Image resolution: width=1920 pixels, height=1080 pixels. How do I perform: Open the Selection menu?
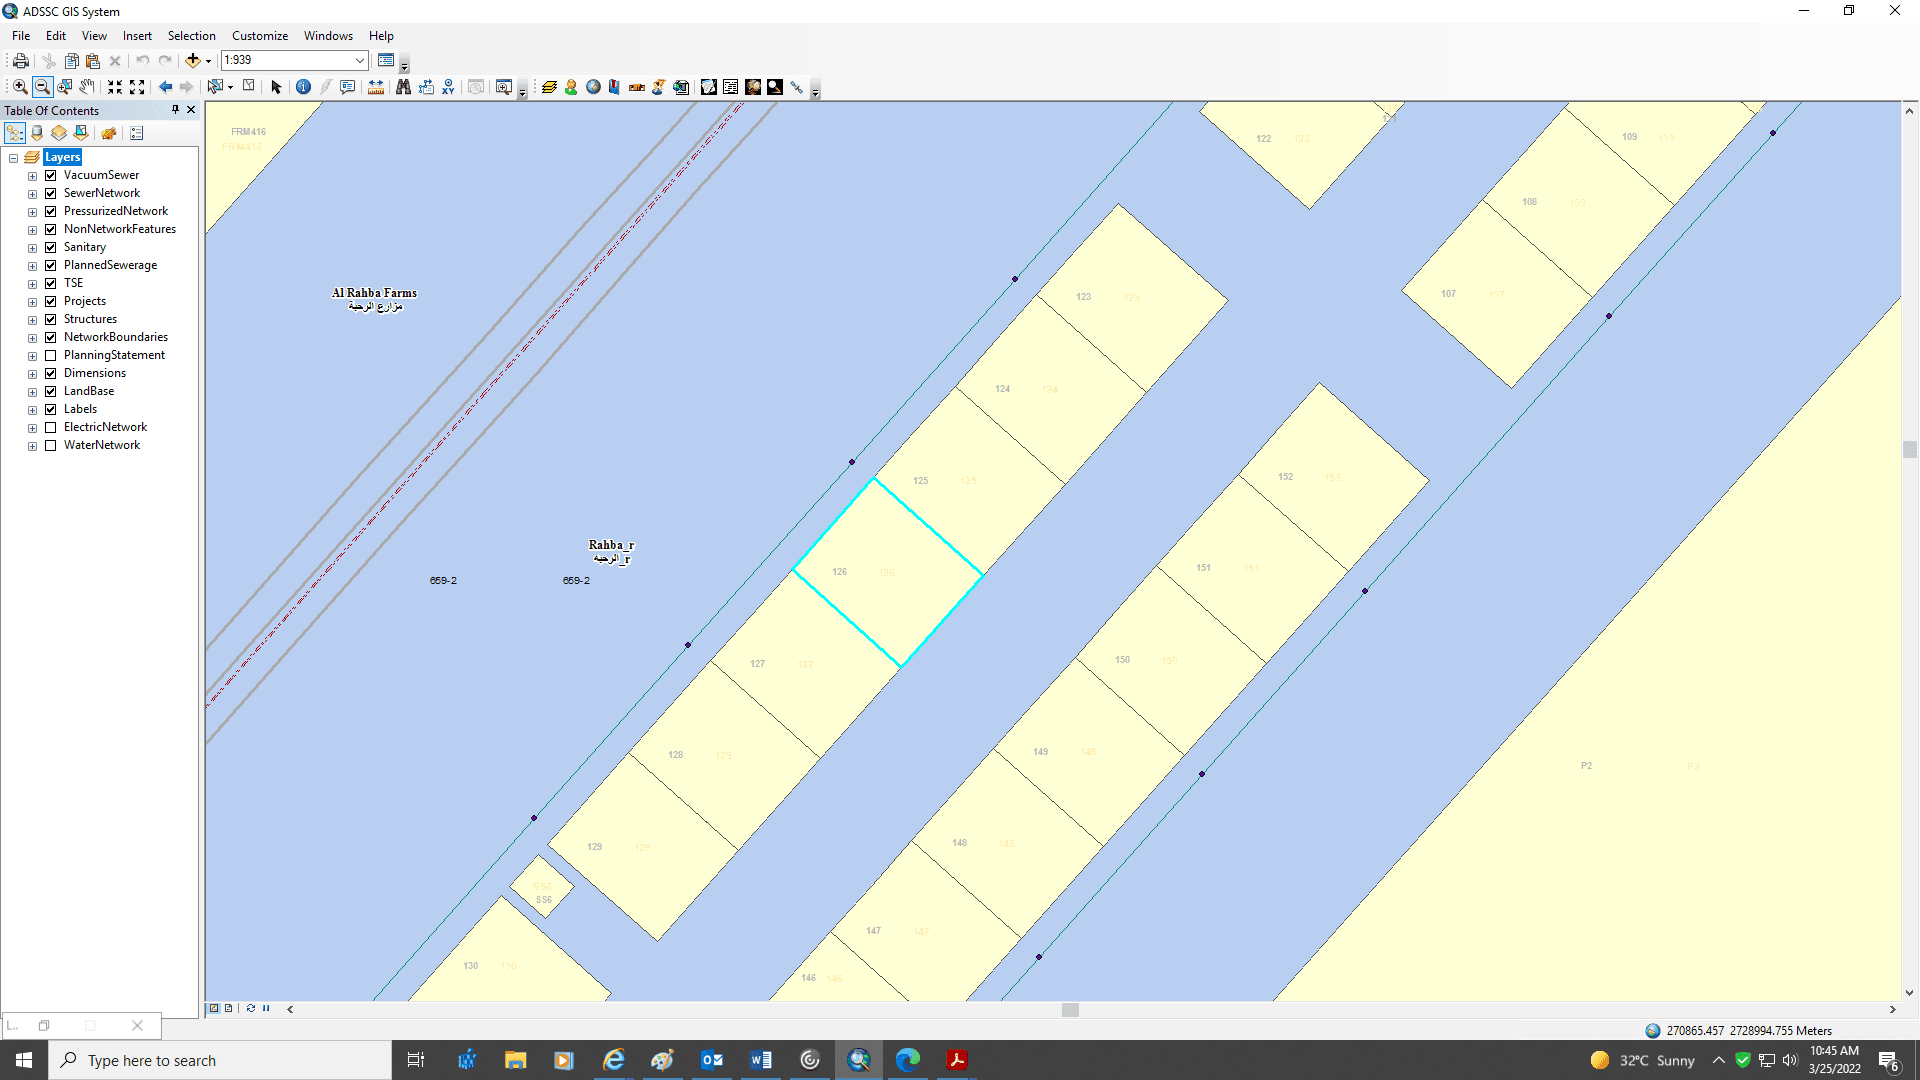click(x=191, y=36)
